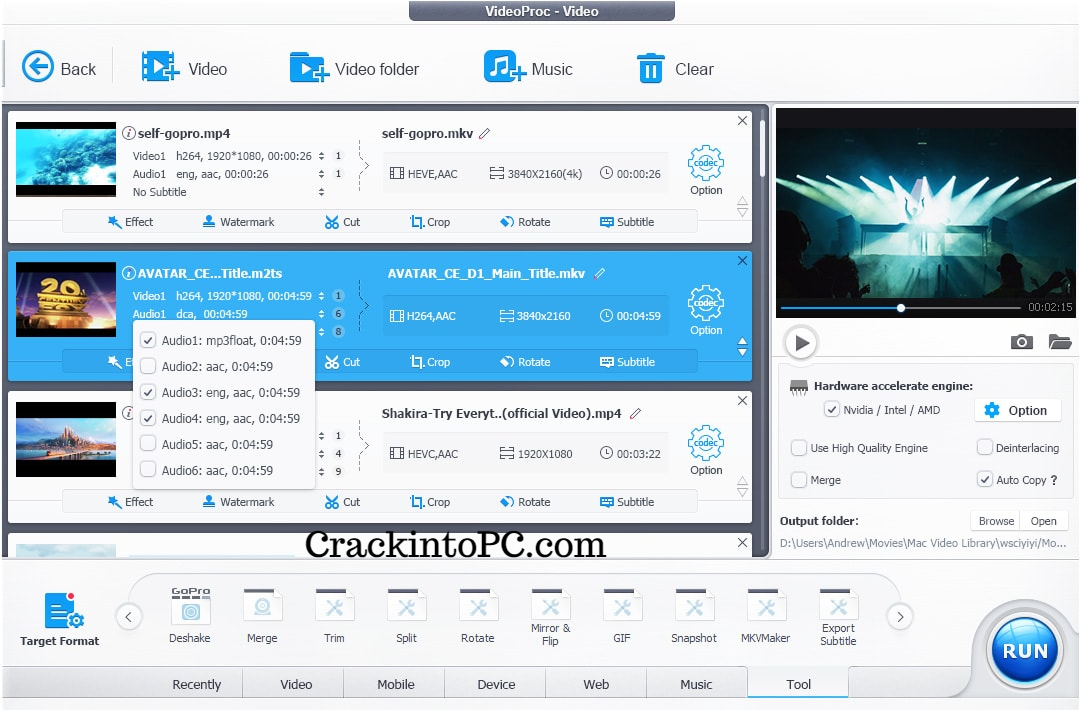Select the Snapshot tool in the toolbox
The image size is (1080, 710).
coord(694,616)
